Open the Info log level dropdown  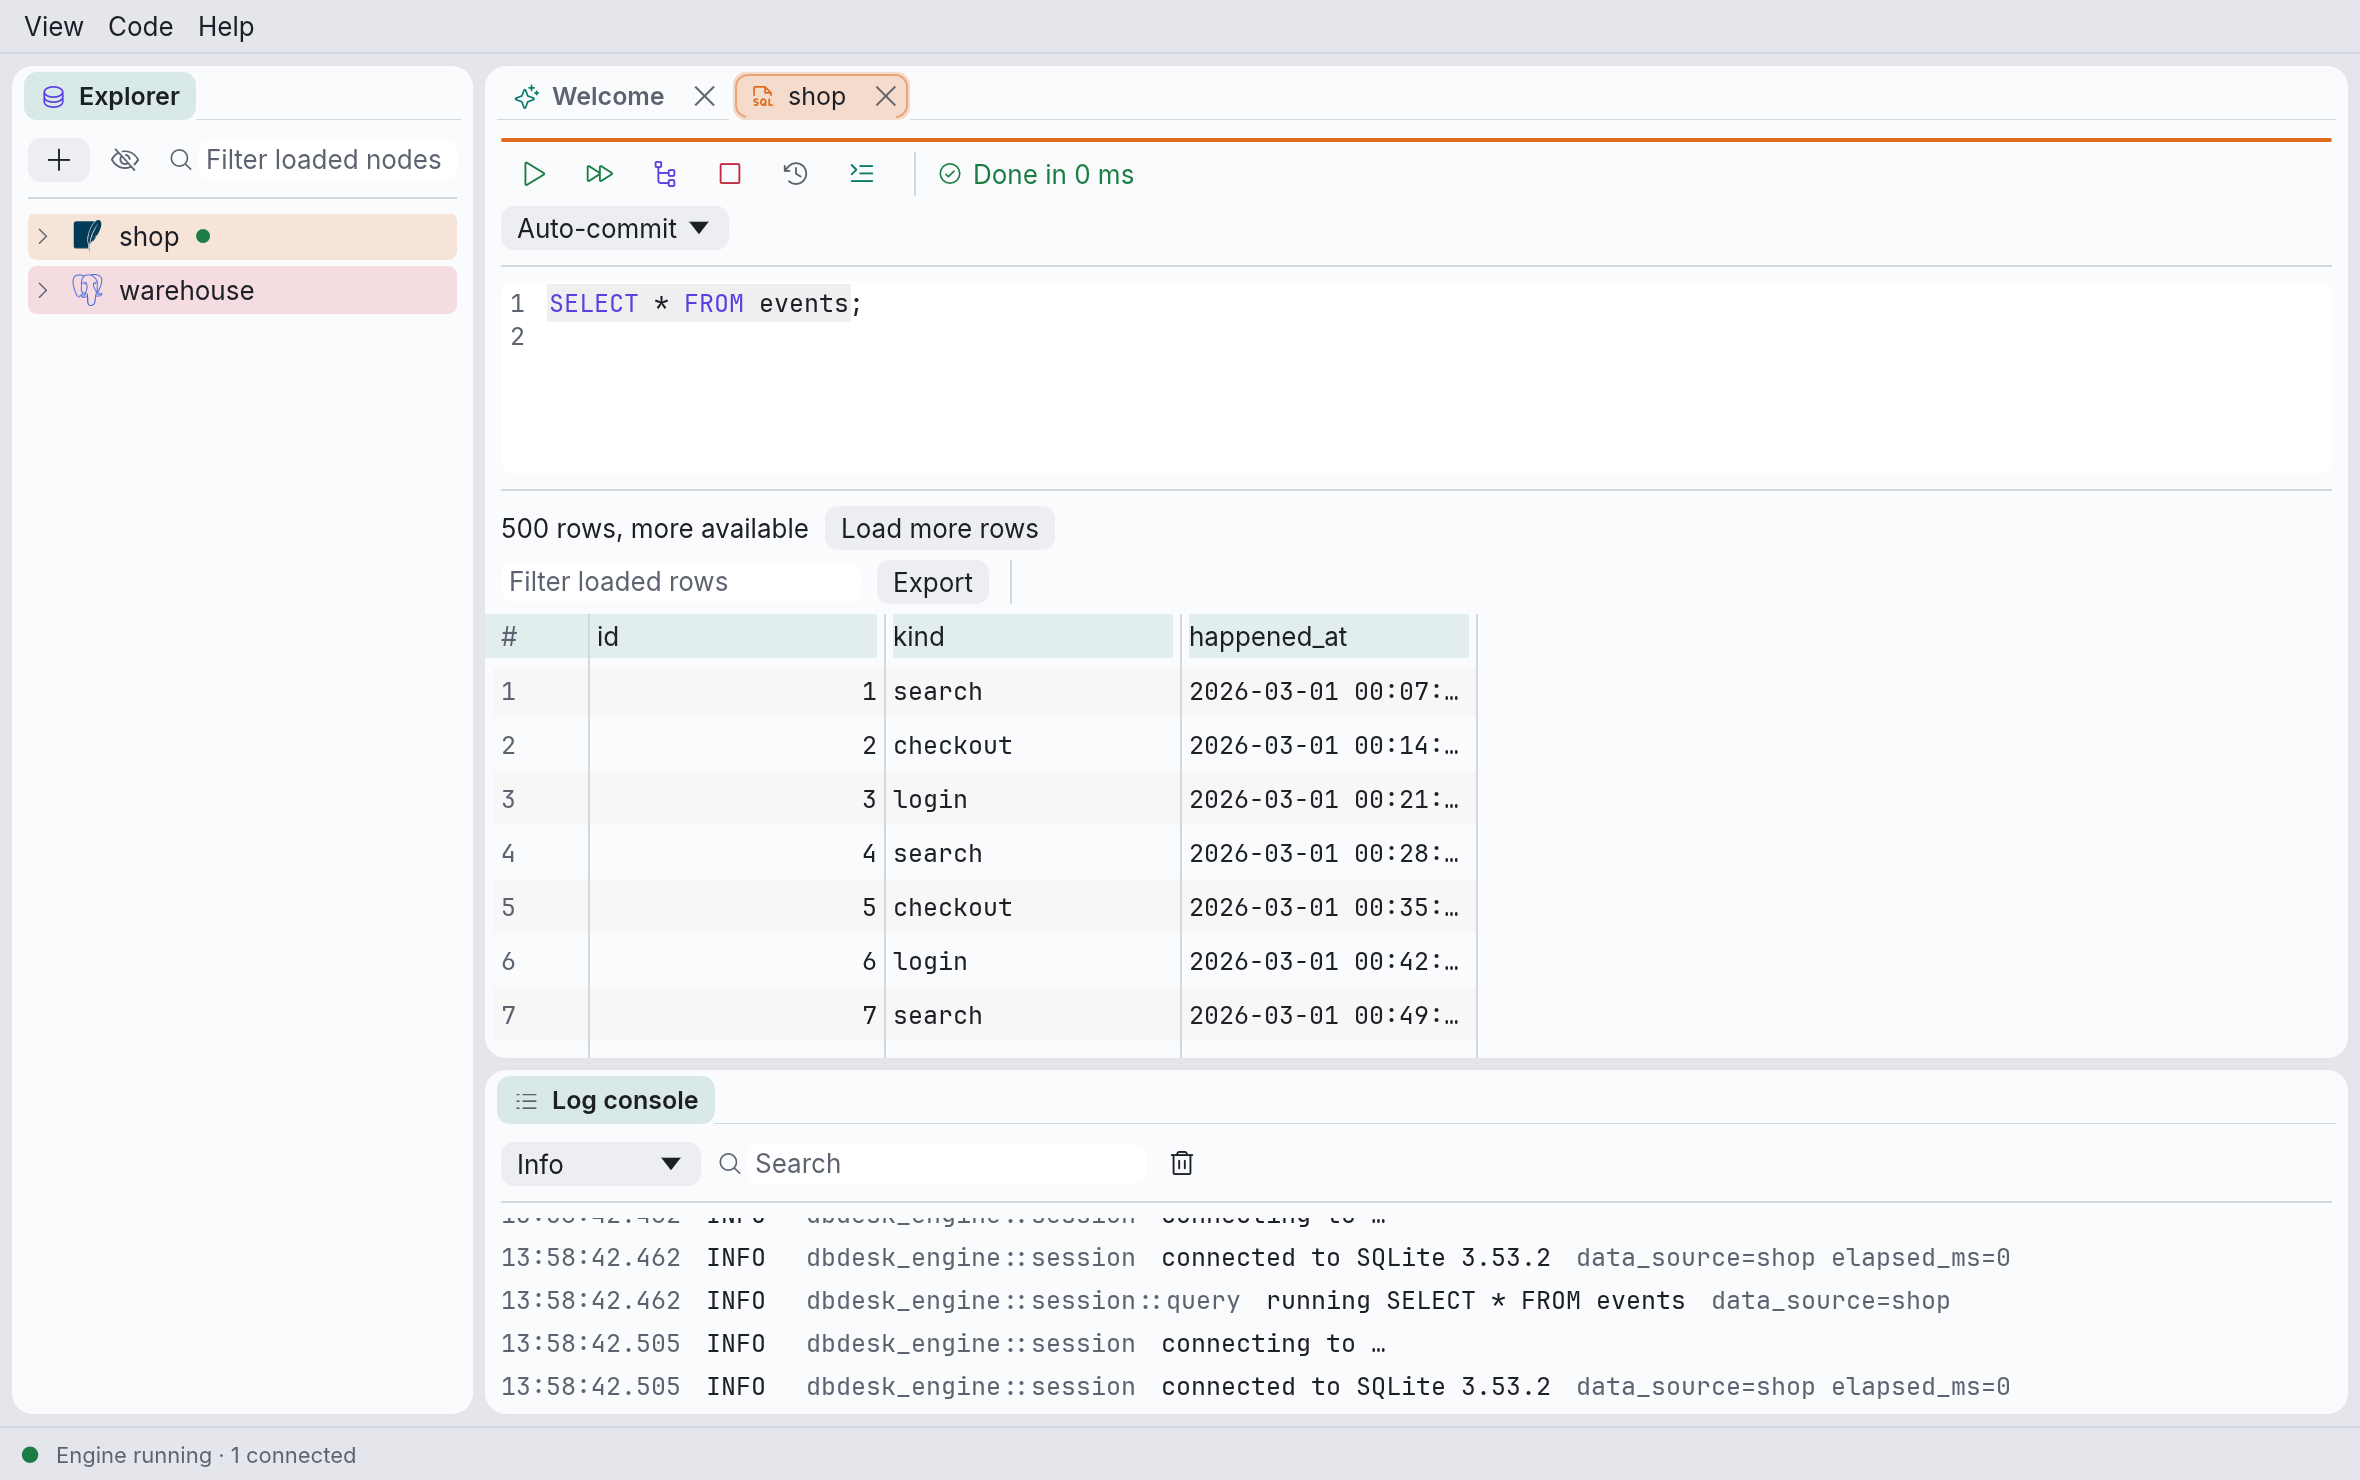[x=600, y=1164]
